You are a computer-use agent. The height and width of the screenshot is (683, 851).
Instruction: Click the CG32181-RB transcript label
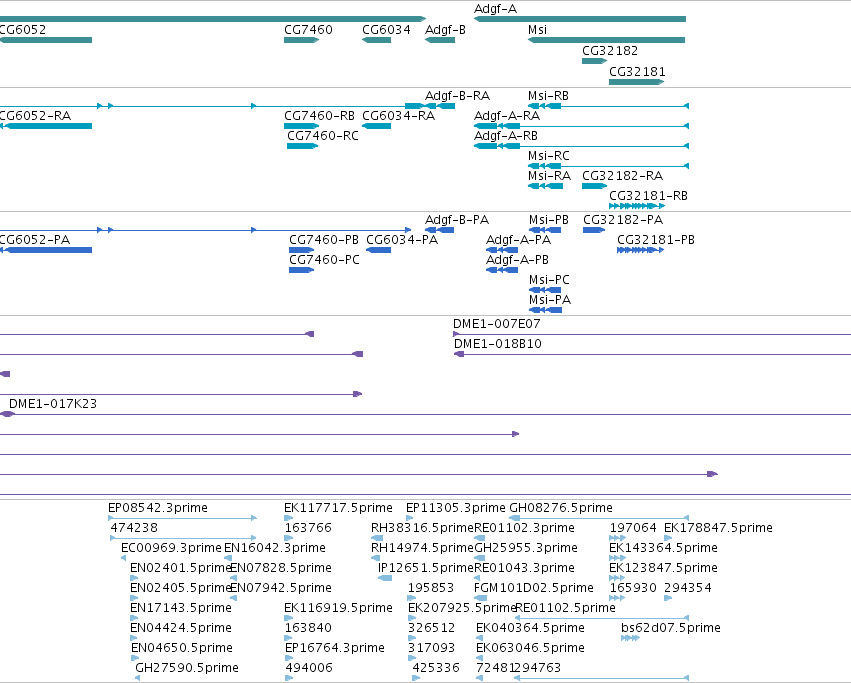click(649, 197)
